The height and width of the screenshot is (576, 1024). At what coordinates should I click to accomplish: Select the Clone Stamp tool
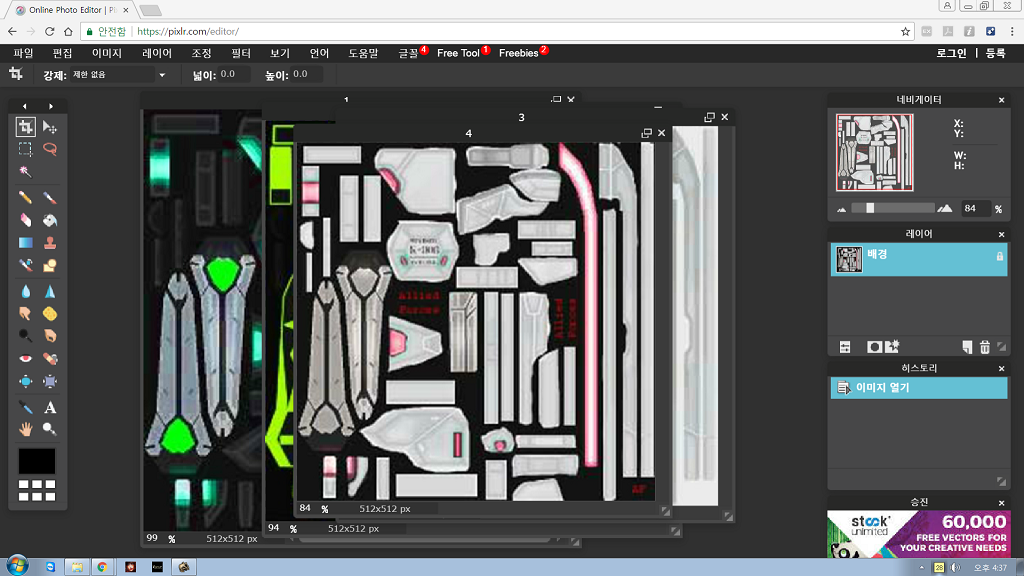50,243
